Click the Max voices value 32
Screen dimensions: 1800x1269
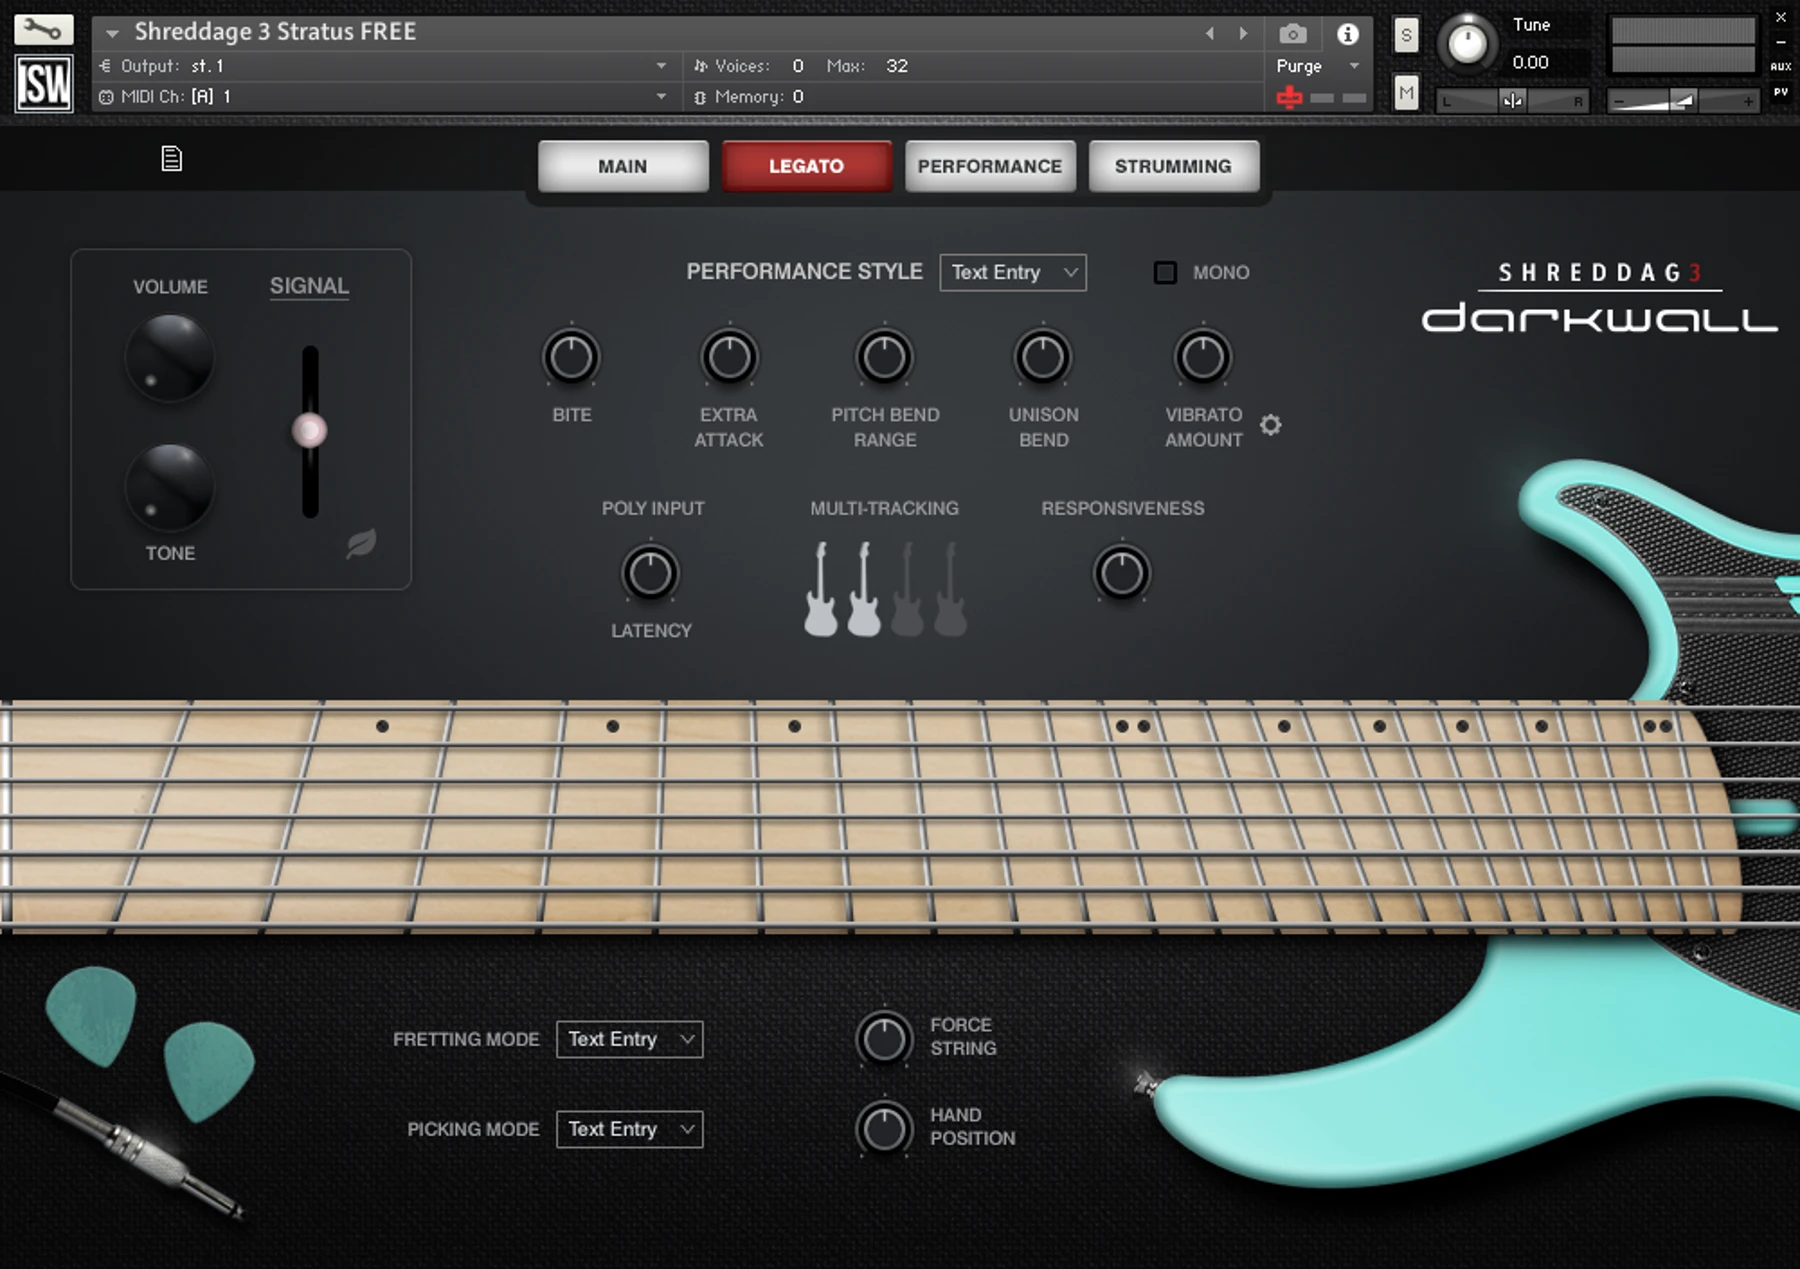point(897,66)
